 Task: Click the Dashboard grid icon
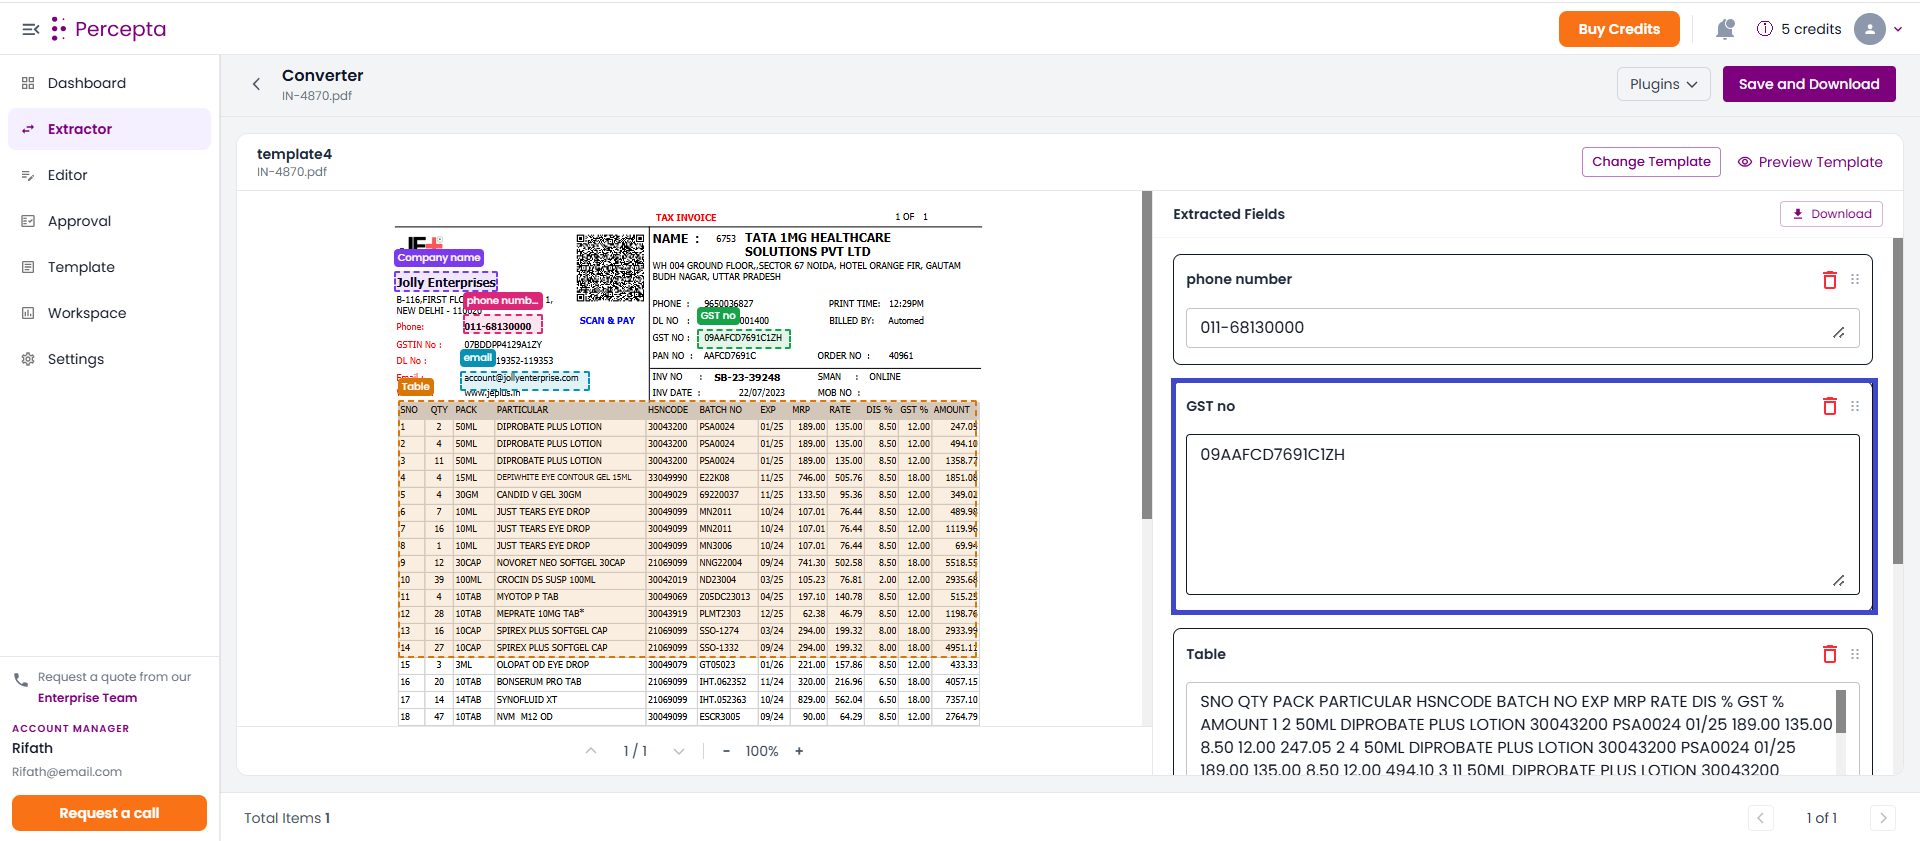(28, 83)
